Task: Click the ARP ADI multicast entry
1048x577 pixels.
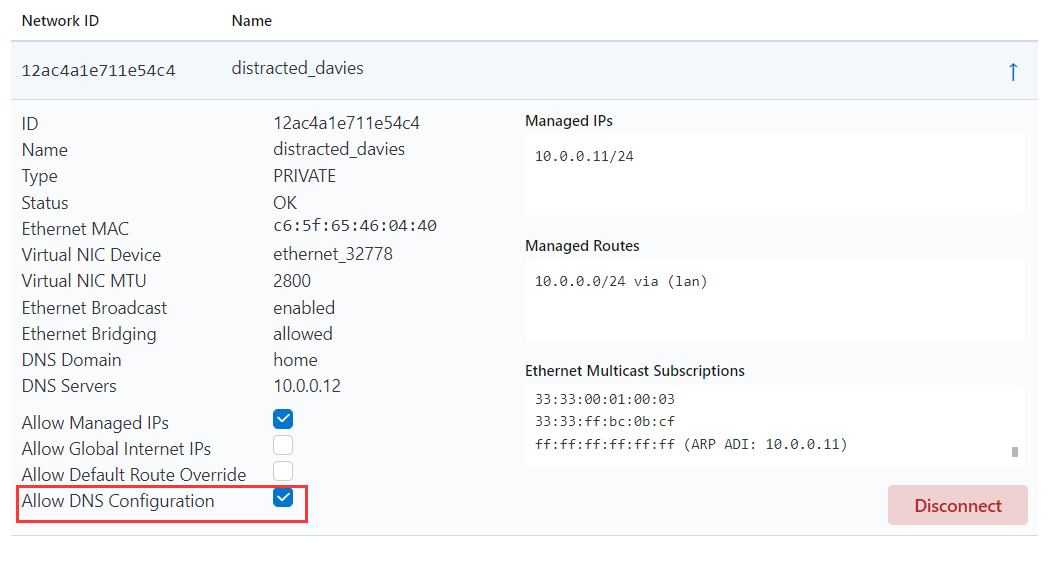Action: pyautogui.click(x=690, y=444)
